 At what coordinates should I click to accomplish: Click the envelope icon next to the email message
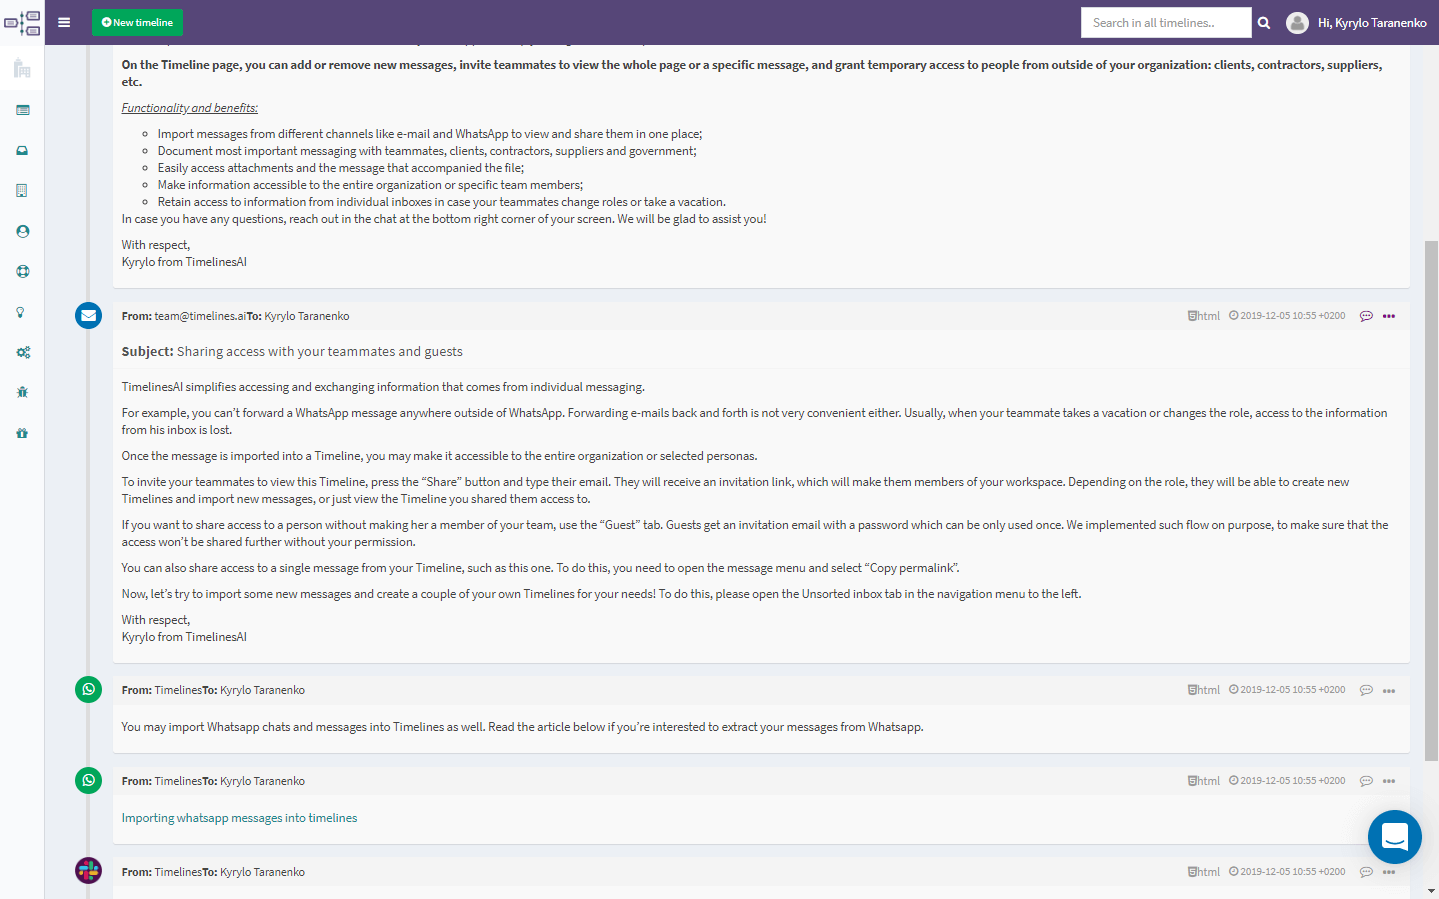(x=88, y=314)
